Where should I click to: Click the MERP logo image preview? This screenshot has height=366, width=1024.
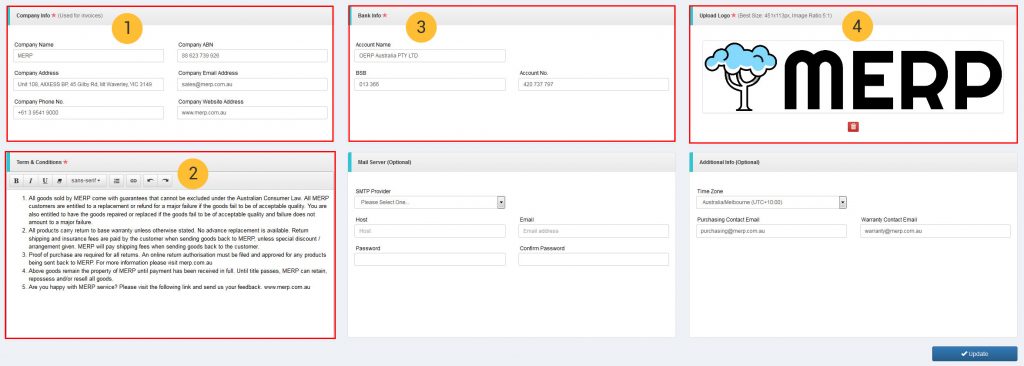point(853,76)
